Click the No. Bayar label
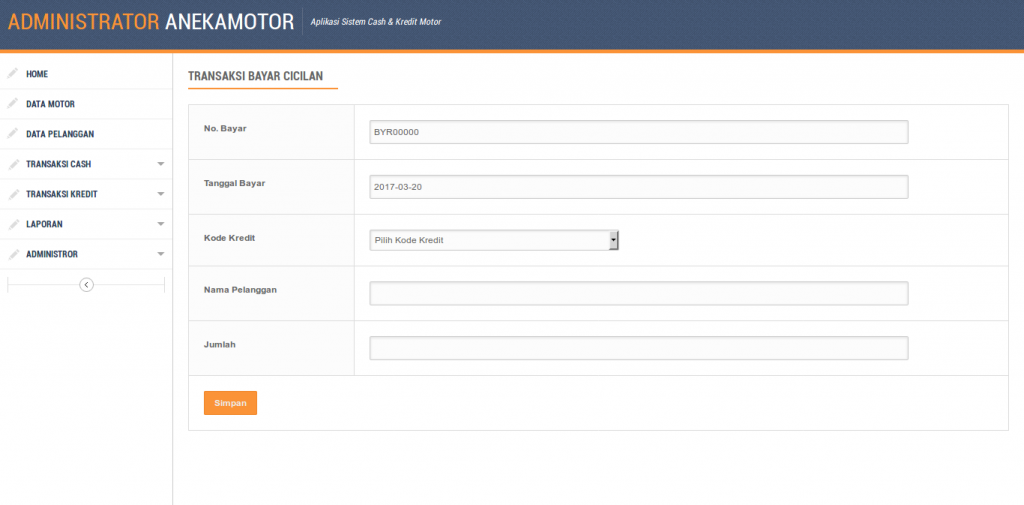 point(225,128)
